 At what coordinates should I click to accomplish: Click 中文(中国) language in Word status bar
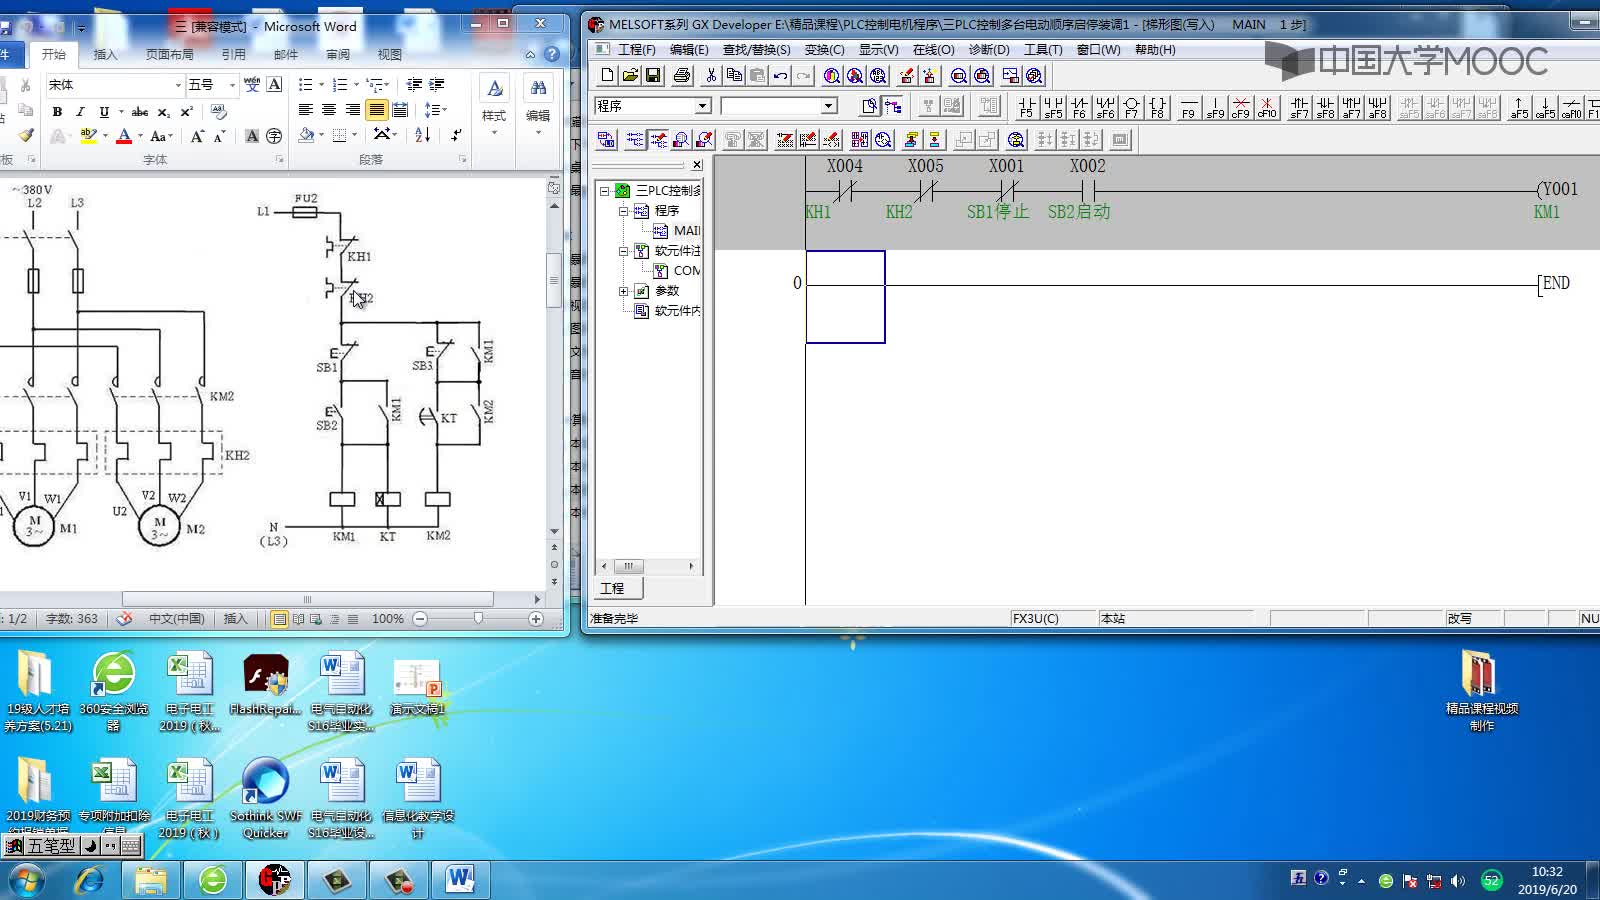pyautogui.click(x=176, y=619)
